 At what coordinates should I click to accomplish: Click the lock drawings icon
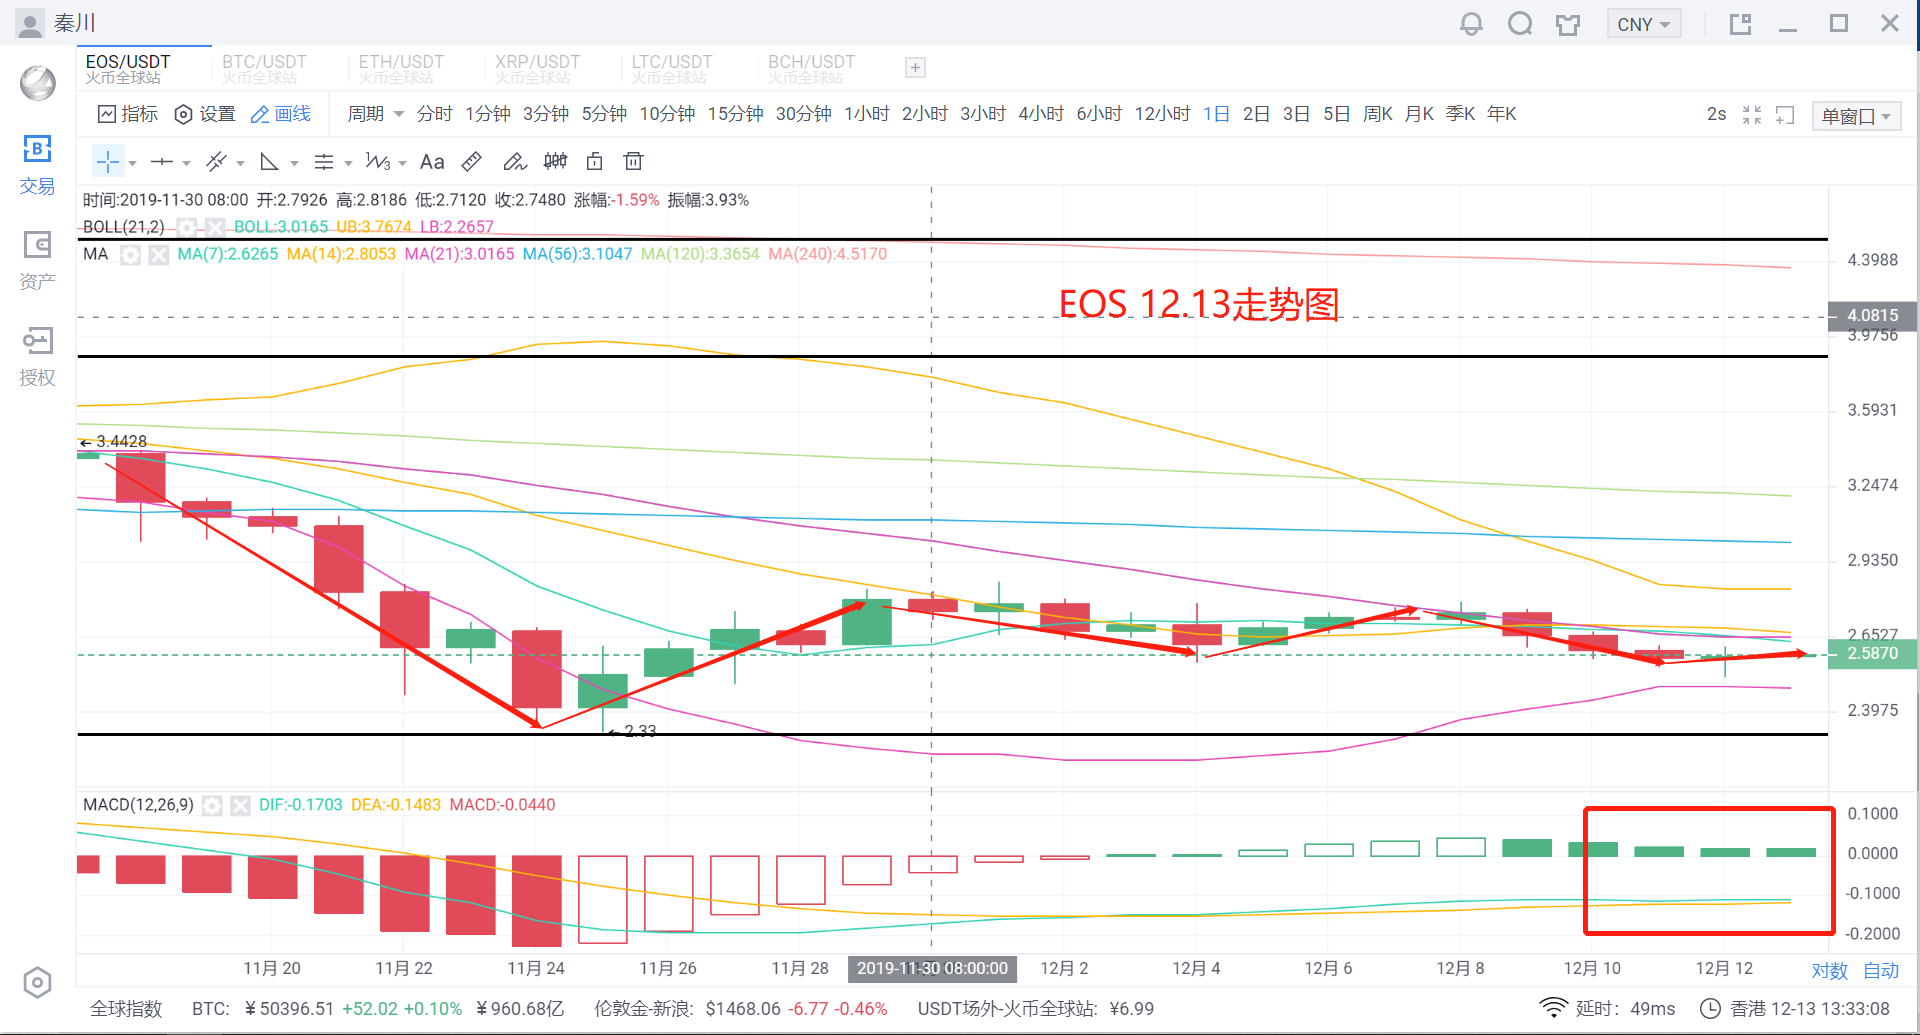click(x=595, y=161)
